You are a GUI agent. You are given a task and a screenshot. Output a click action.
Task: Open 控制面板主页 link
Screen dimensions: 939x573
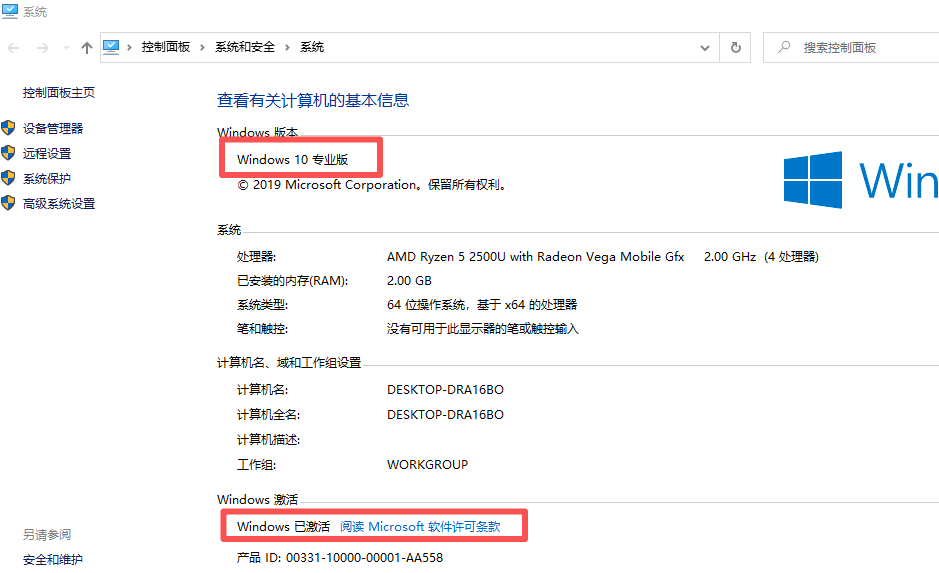point(59,92)
